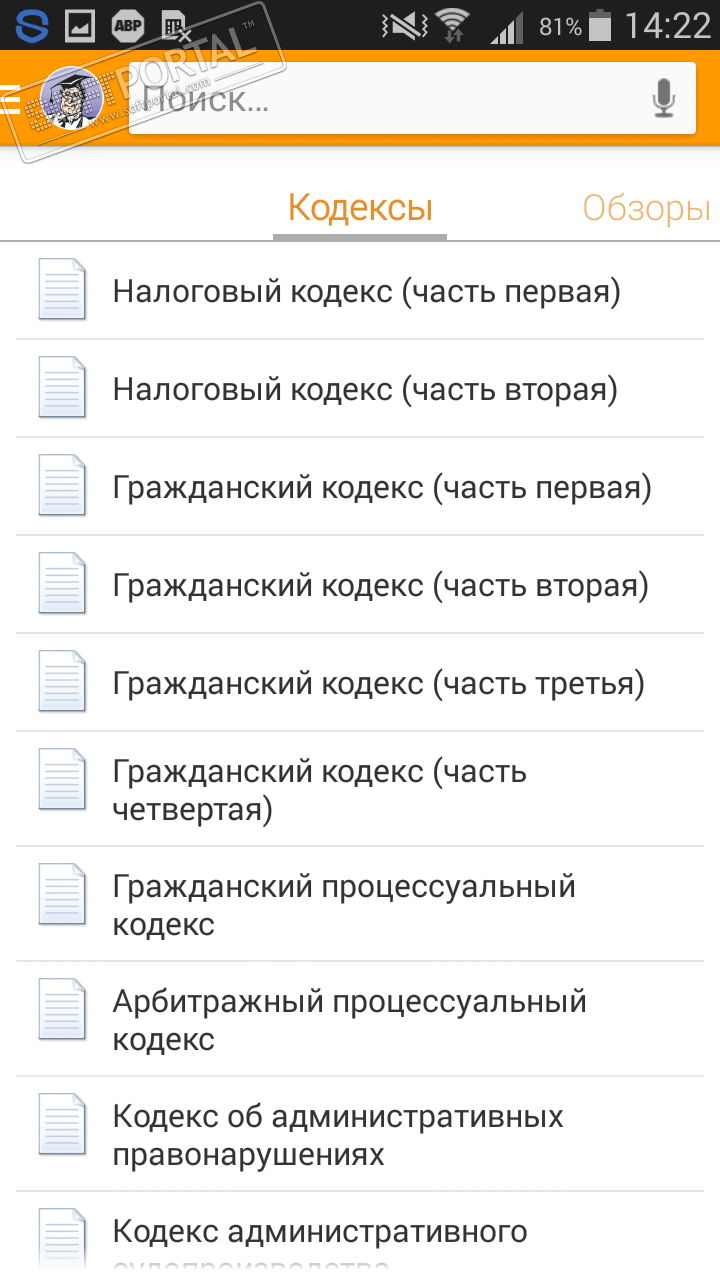Click document icon beside Налоговый кодекс (часть первая)

[x=62, y=289]
